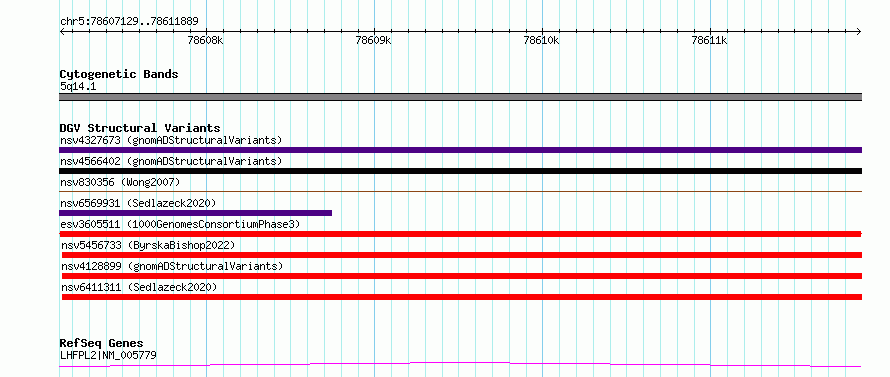Open variant label nsv6569931 (Sedlazeck2020)
The image size is (890, 377).
point(138,203)
